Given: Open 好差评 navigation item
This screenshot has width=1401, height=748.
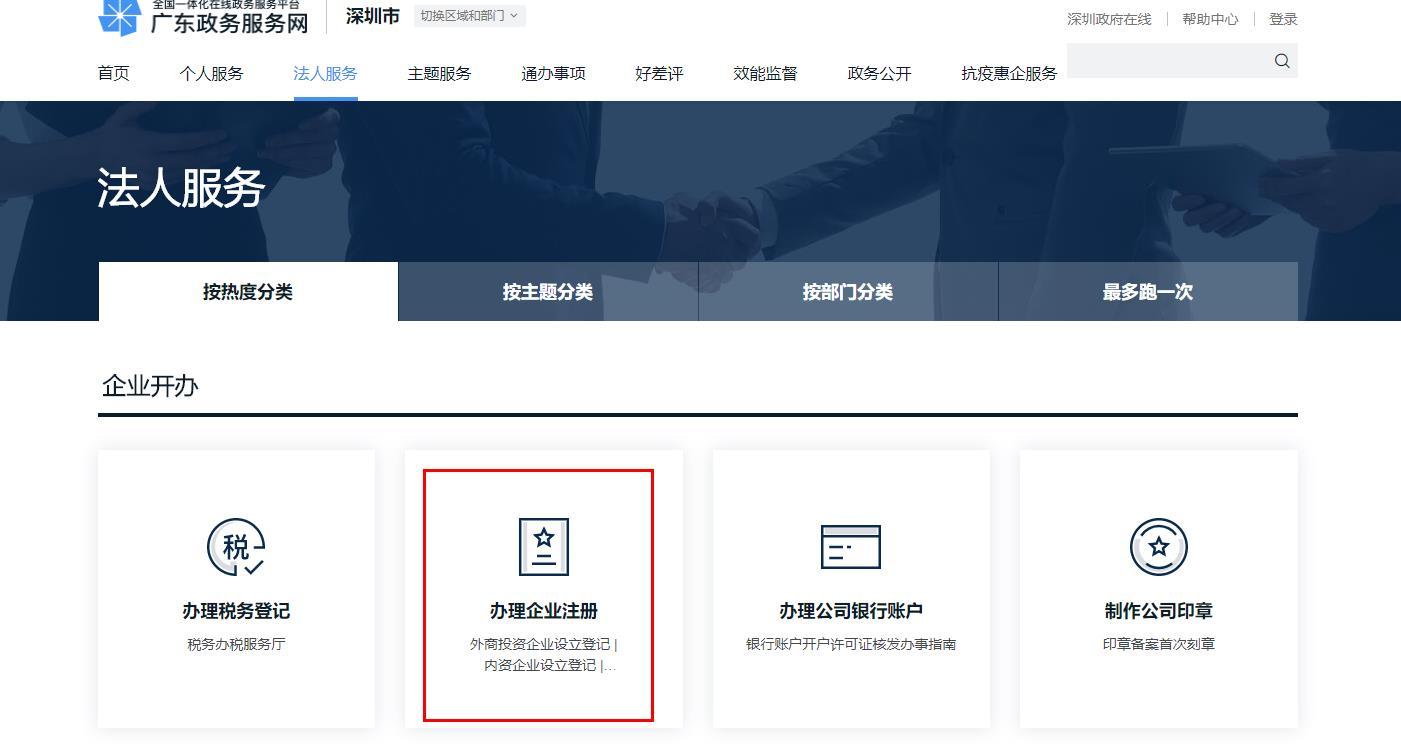Looking at the screenshot, I should pyautogui.click(x=659, y=73).
